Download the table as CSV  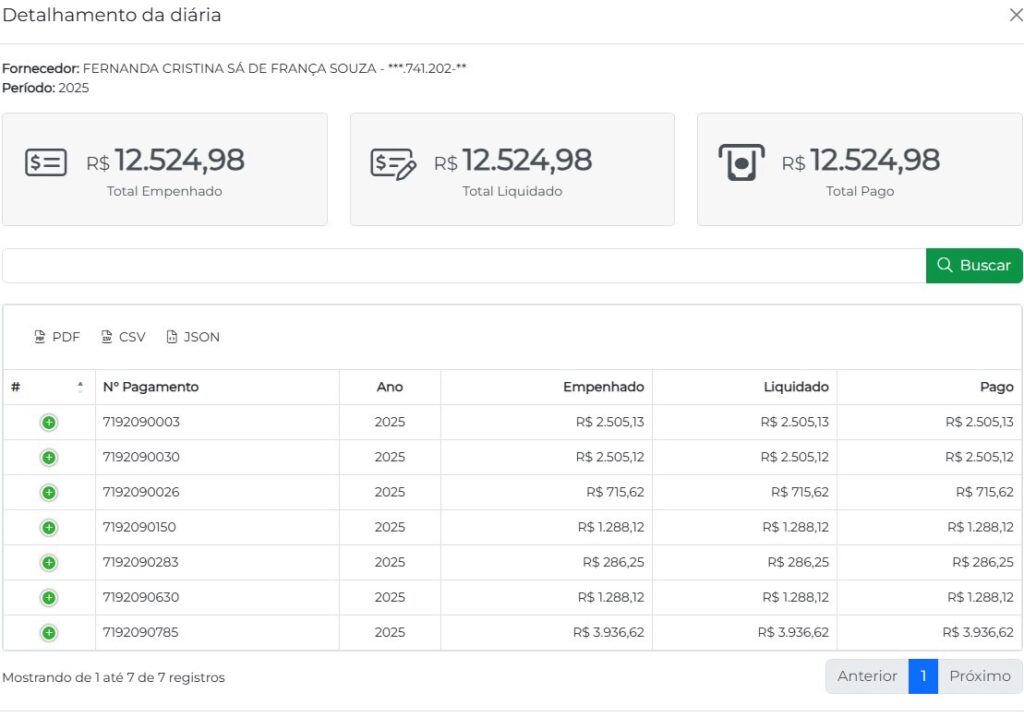[123, 337]
